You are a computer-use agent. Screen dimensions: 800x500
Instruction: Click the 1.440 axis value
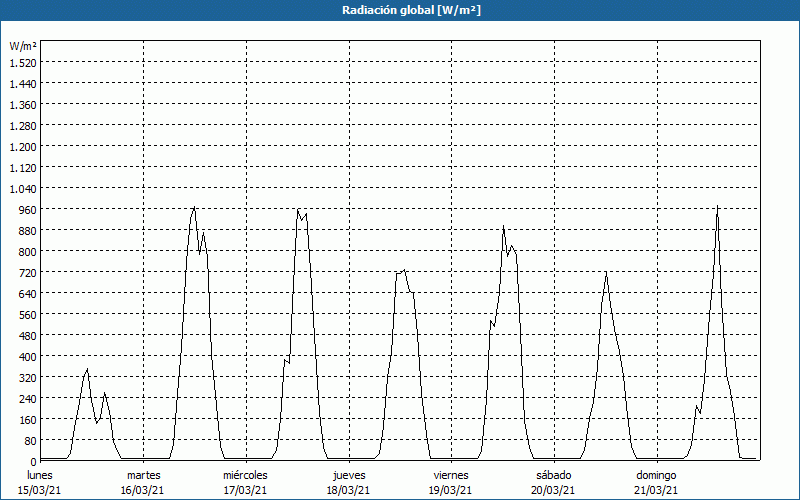pos(23,84)
